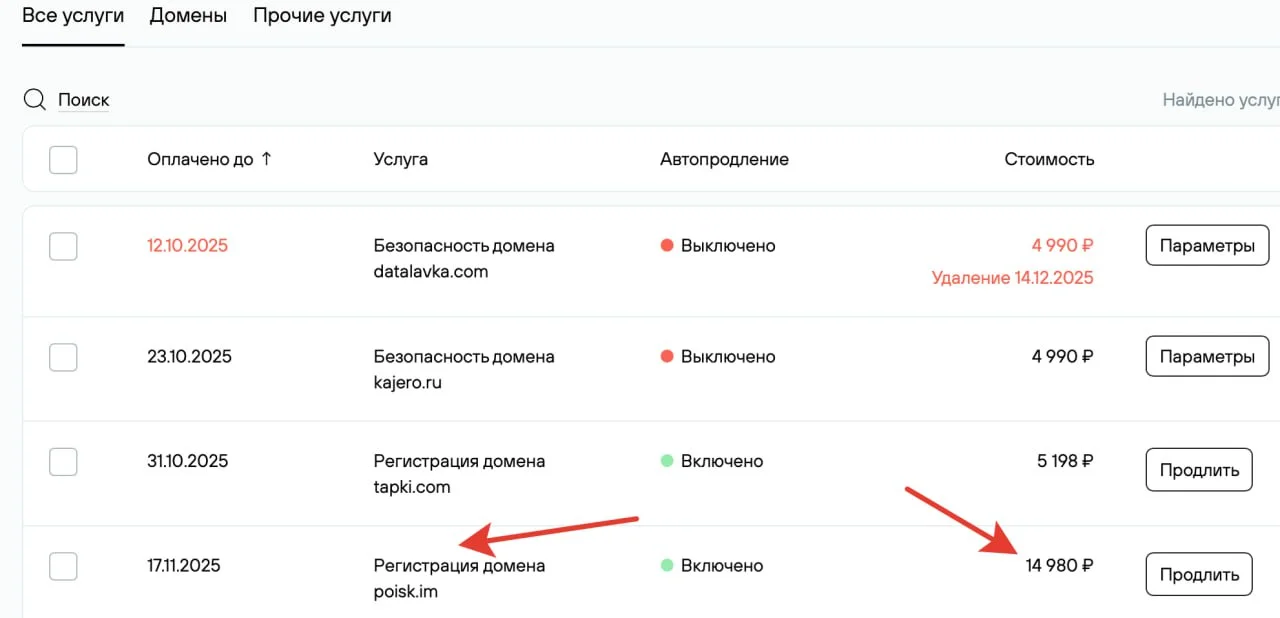Screen dimensions: 1280x618
Task: Toggle the select-all checkbox in header
Action: [x=63, y=160]
